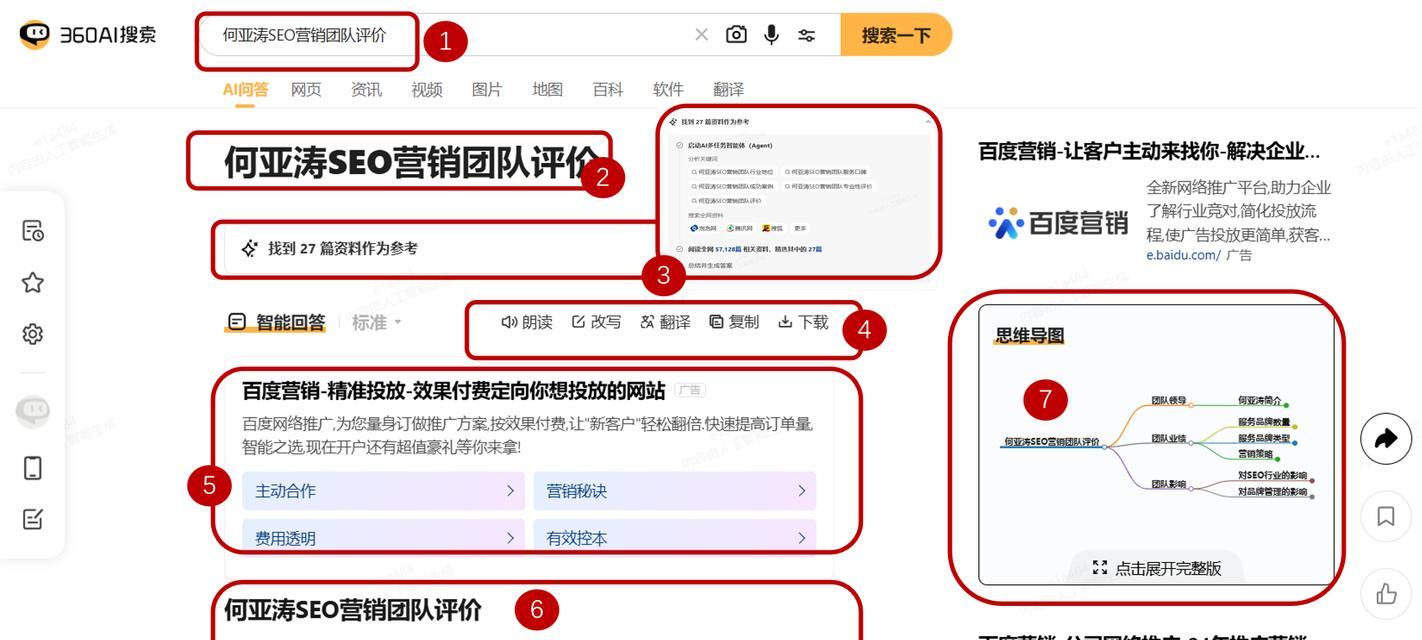Image resolution: width=1422 pixels, height=640 pixels.
Task: Click 复制 to copy answer
Action: point(734,322)
